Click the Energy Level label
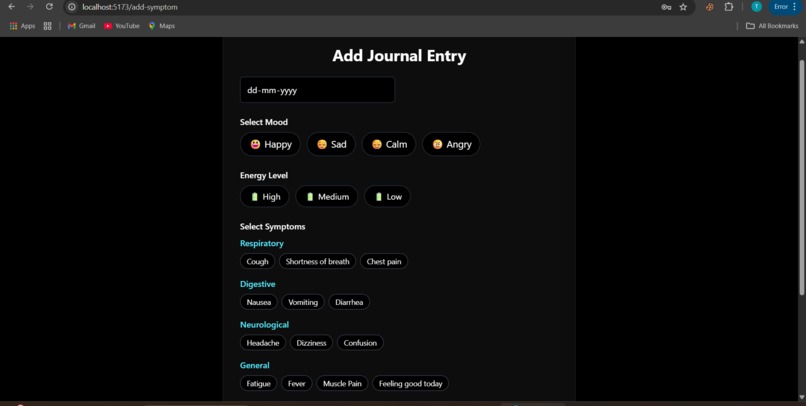This screenshot has width=806, height=406. tap(264, 175)
